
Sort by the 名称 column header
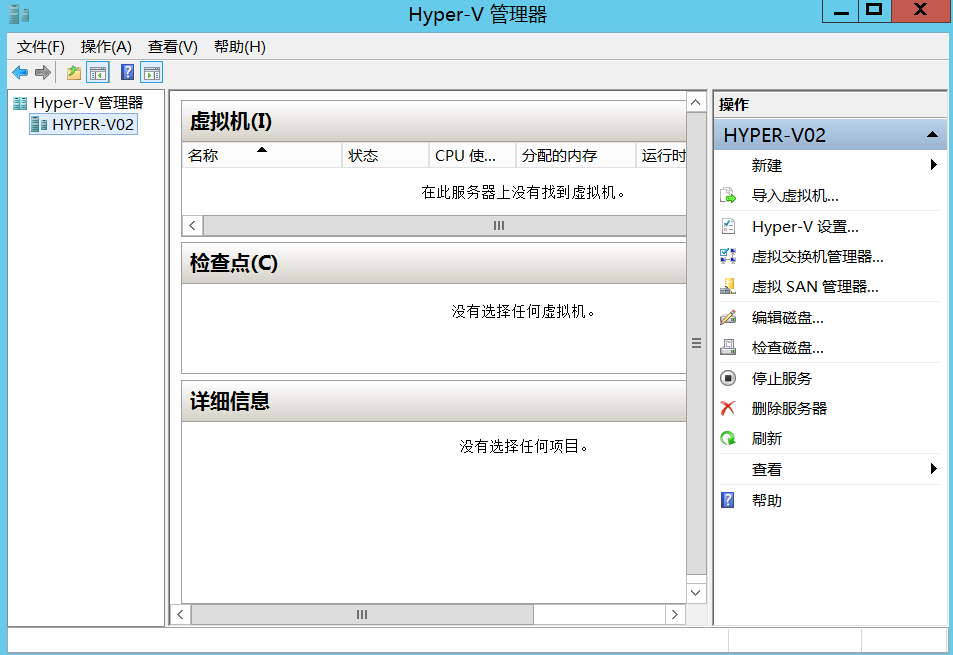(x=262, y=156)
